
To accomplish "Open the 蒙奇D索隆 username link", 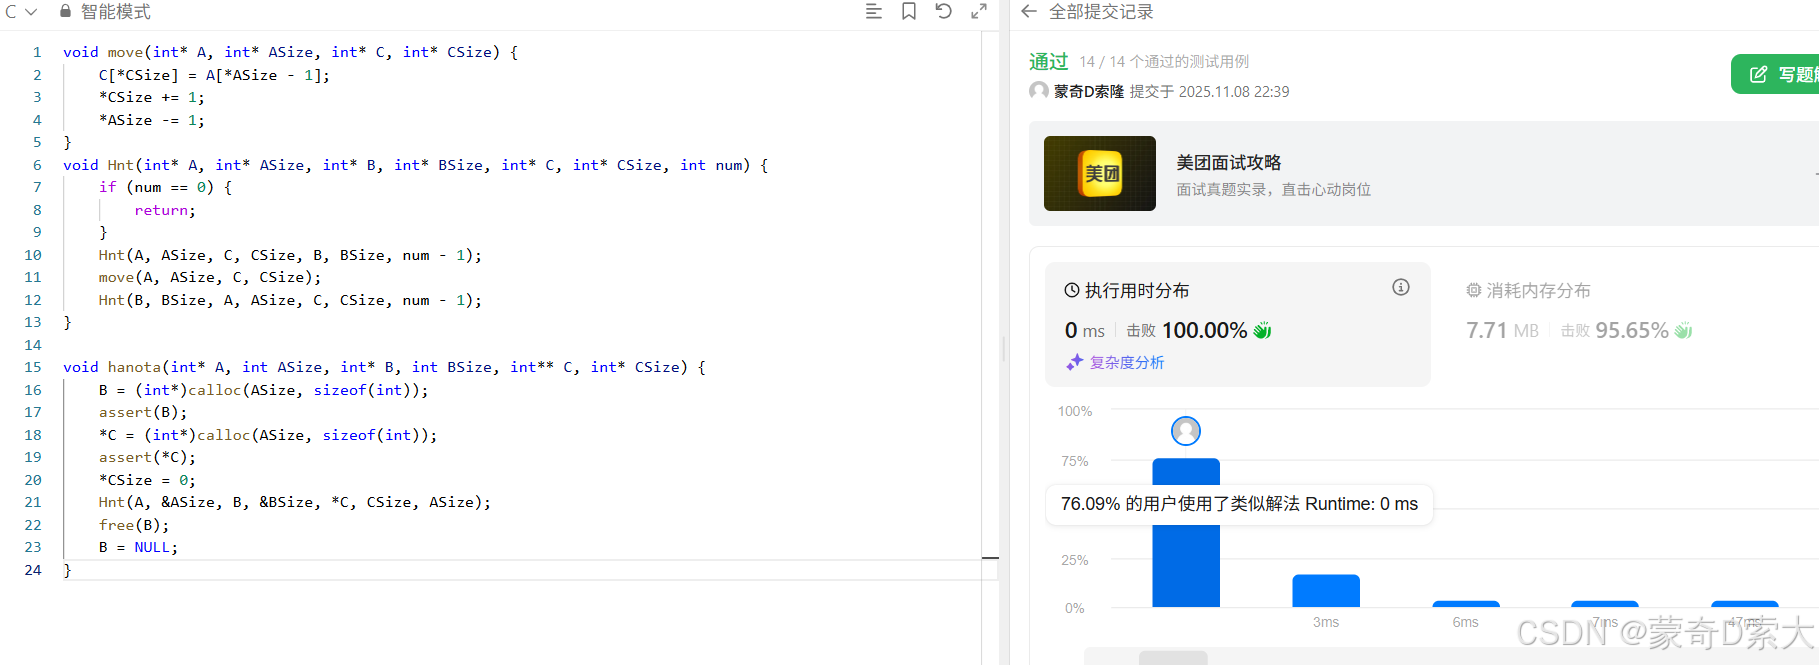I will pos(1089,91).
